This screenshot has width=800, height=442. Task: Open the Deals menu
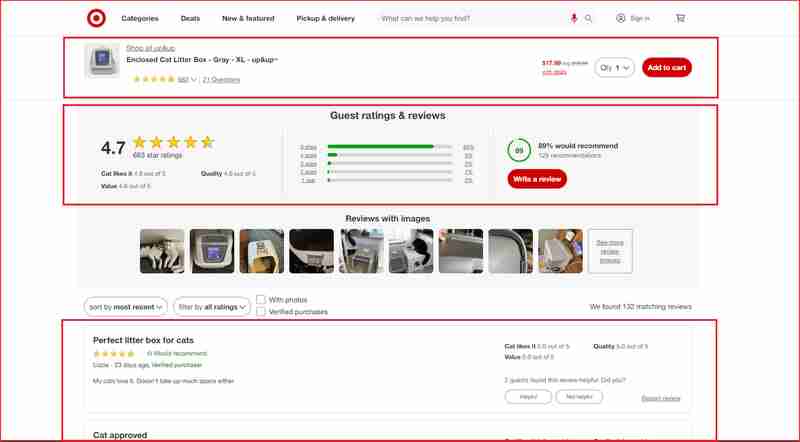click(190, 18)
